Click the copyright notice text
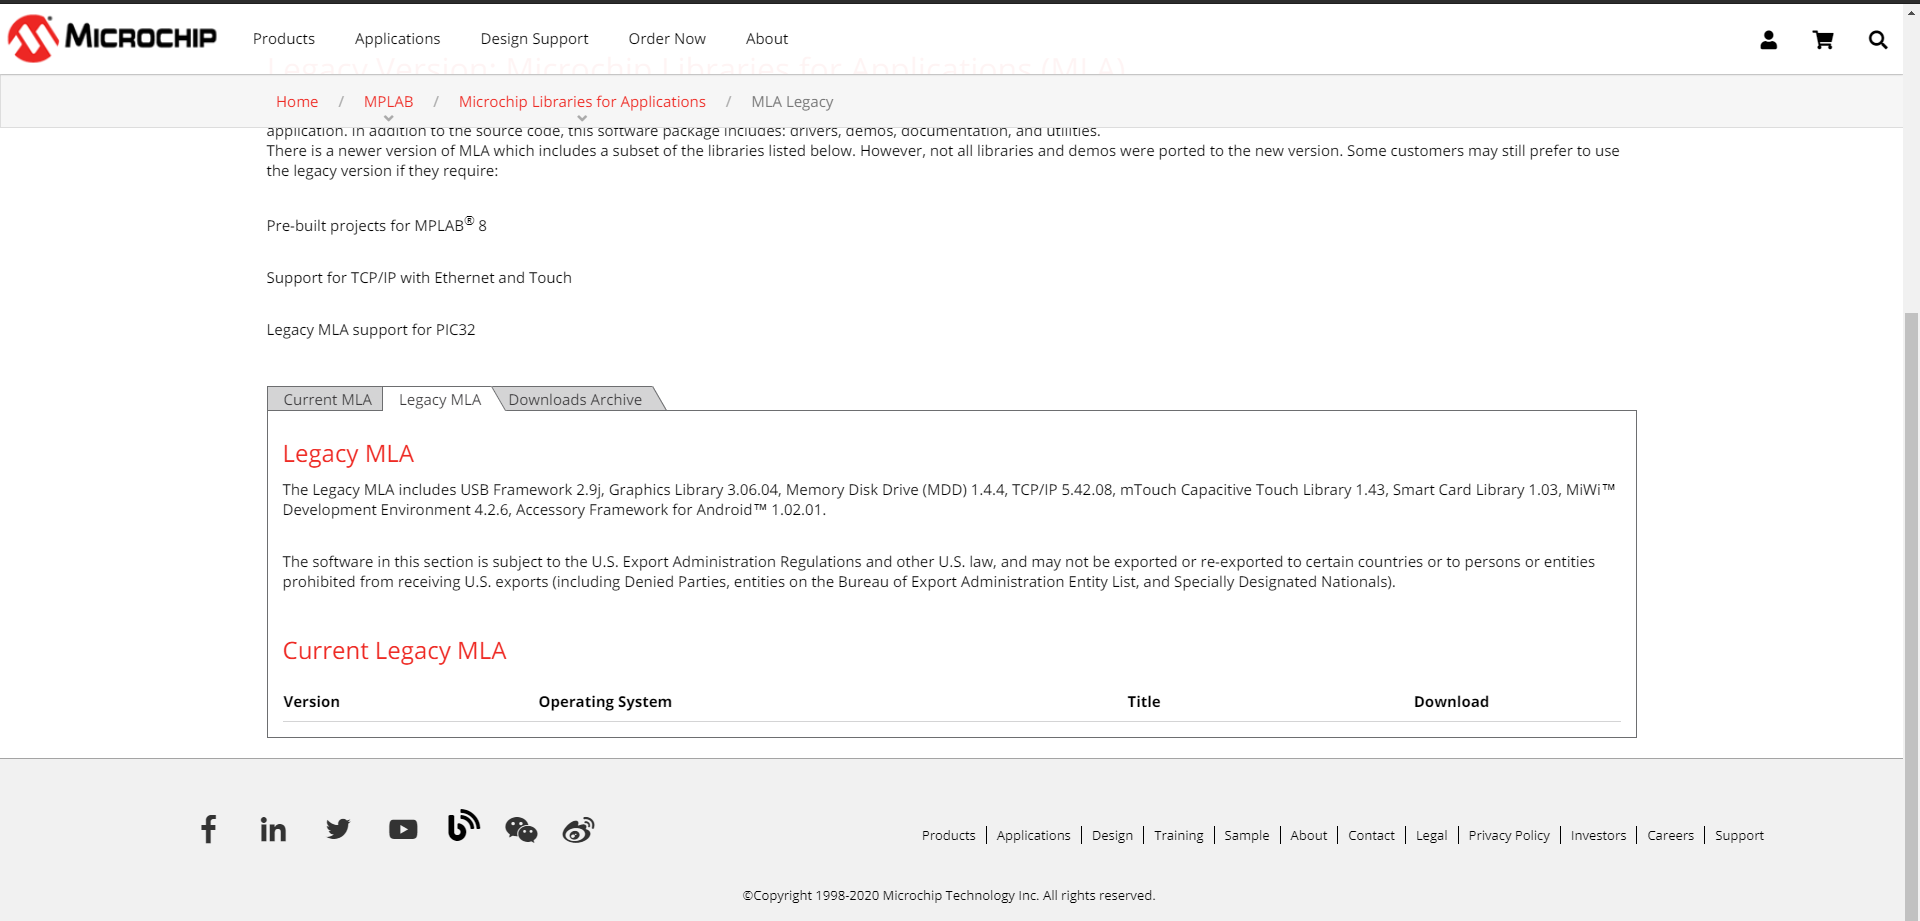Screen dimensions: 1920x921 click(x=949, y=895)
